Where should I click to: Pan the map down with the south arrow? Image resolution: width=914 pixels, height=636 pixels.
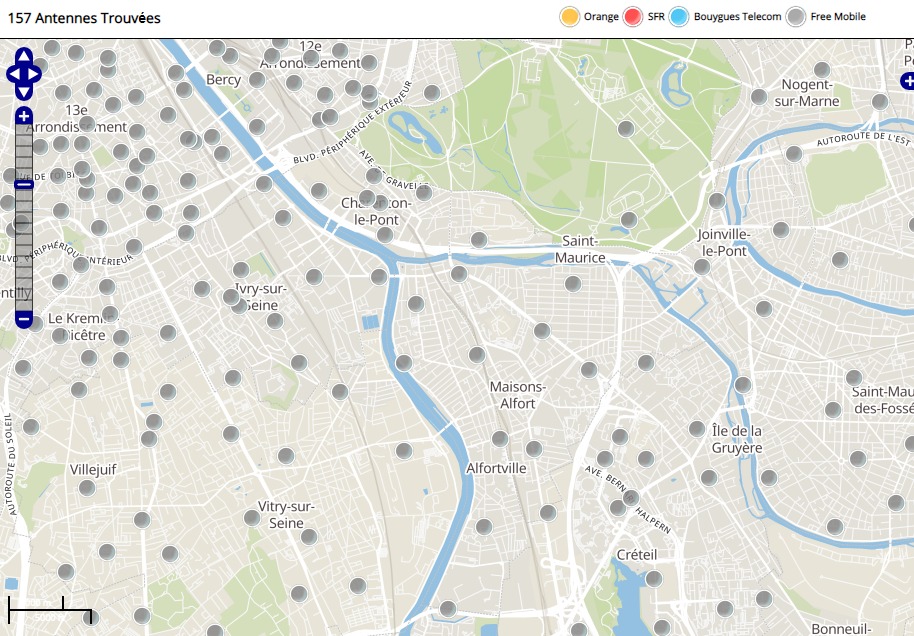point(24,91)
